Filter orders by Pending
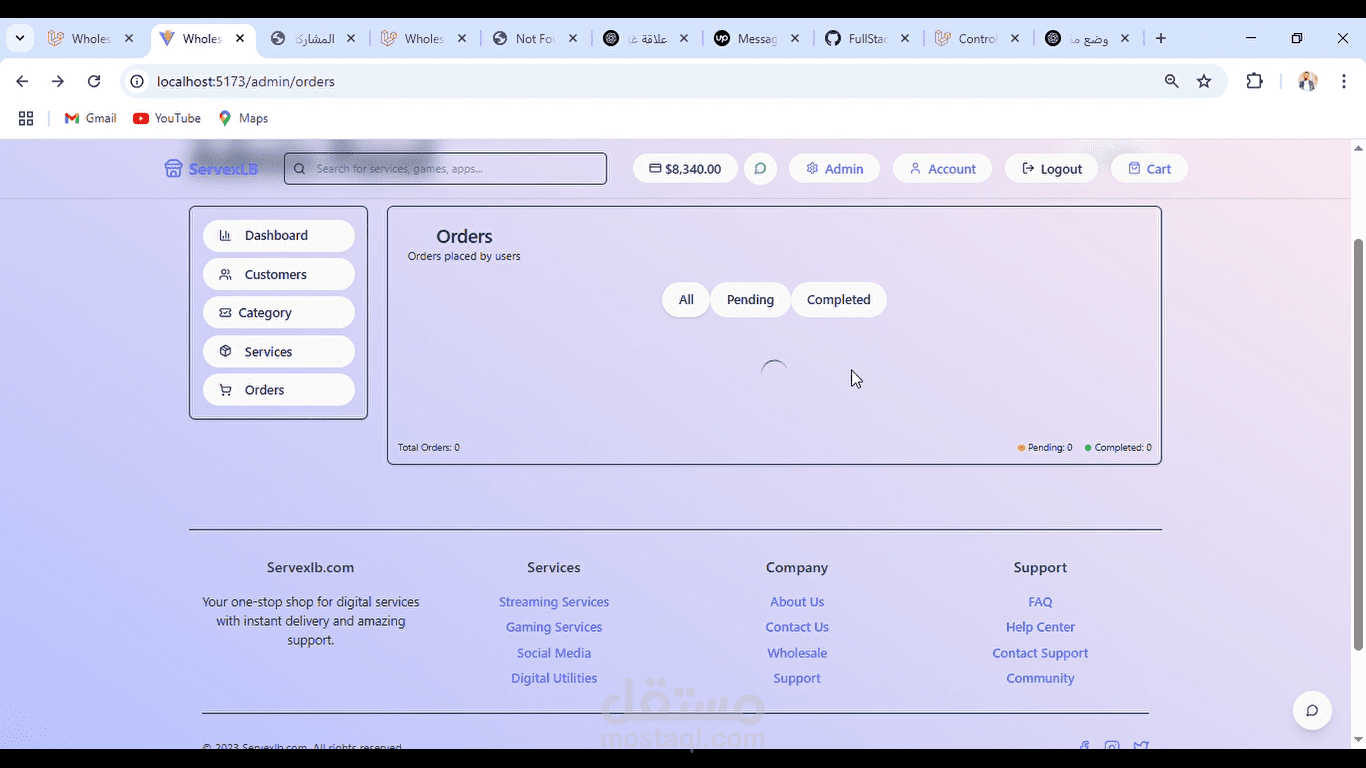Viewport: 1366px width, 768px height. pos(750,300)
